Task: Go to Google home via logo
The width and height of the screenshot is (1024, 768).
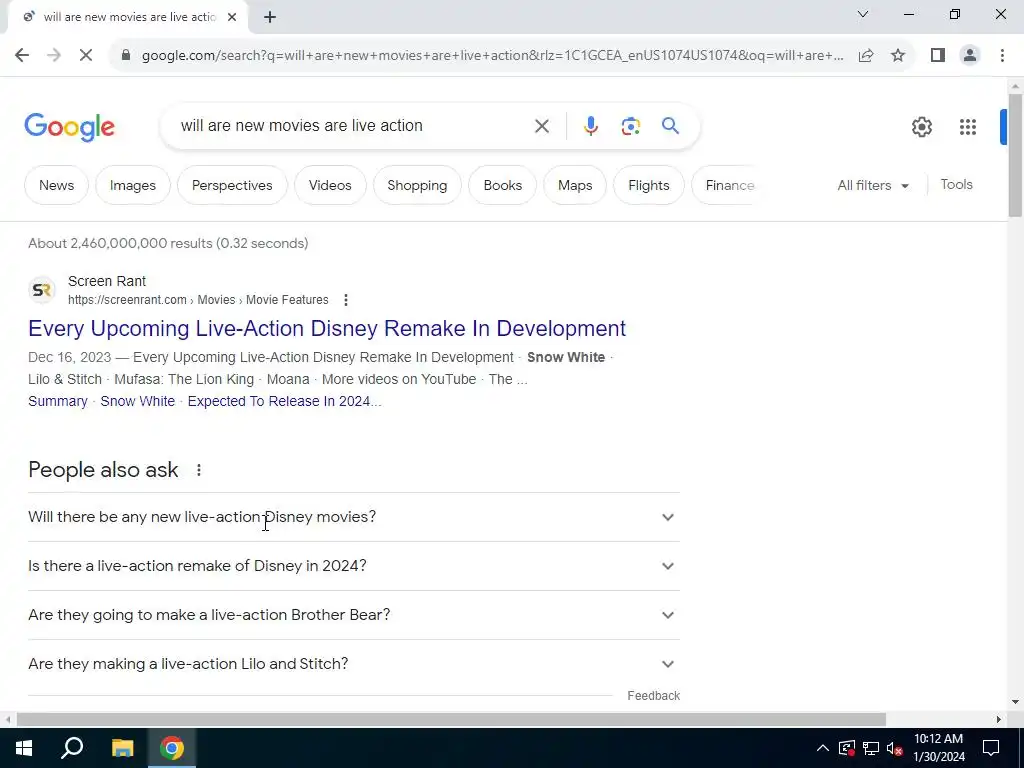Action: [69, 127]
